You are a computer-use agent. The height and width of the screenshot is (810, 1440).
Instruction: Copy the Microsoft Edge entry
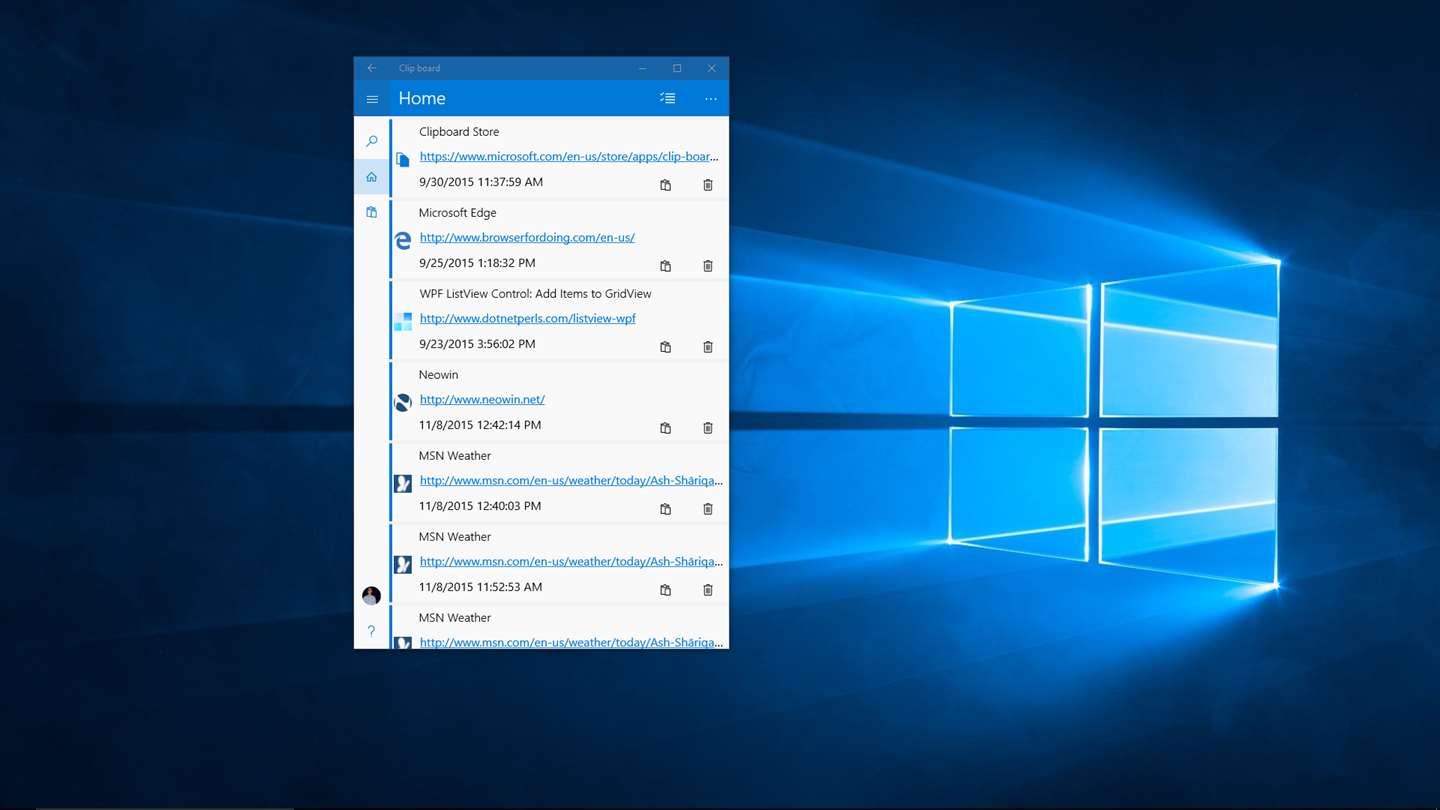coord(665,266)
